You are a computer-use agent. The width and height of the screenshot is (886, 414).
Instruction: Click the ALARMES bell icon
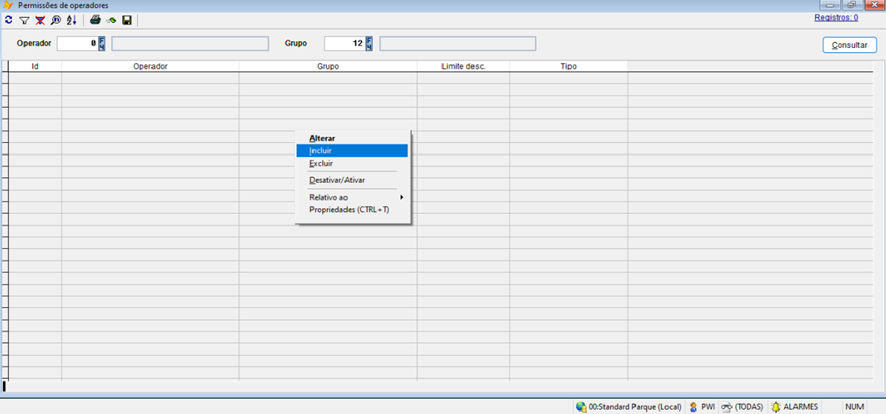pos(776,407)
